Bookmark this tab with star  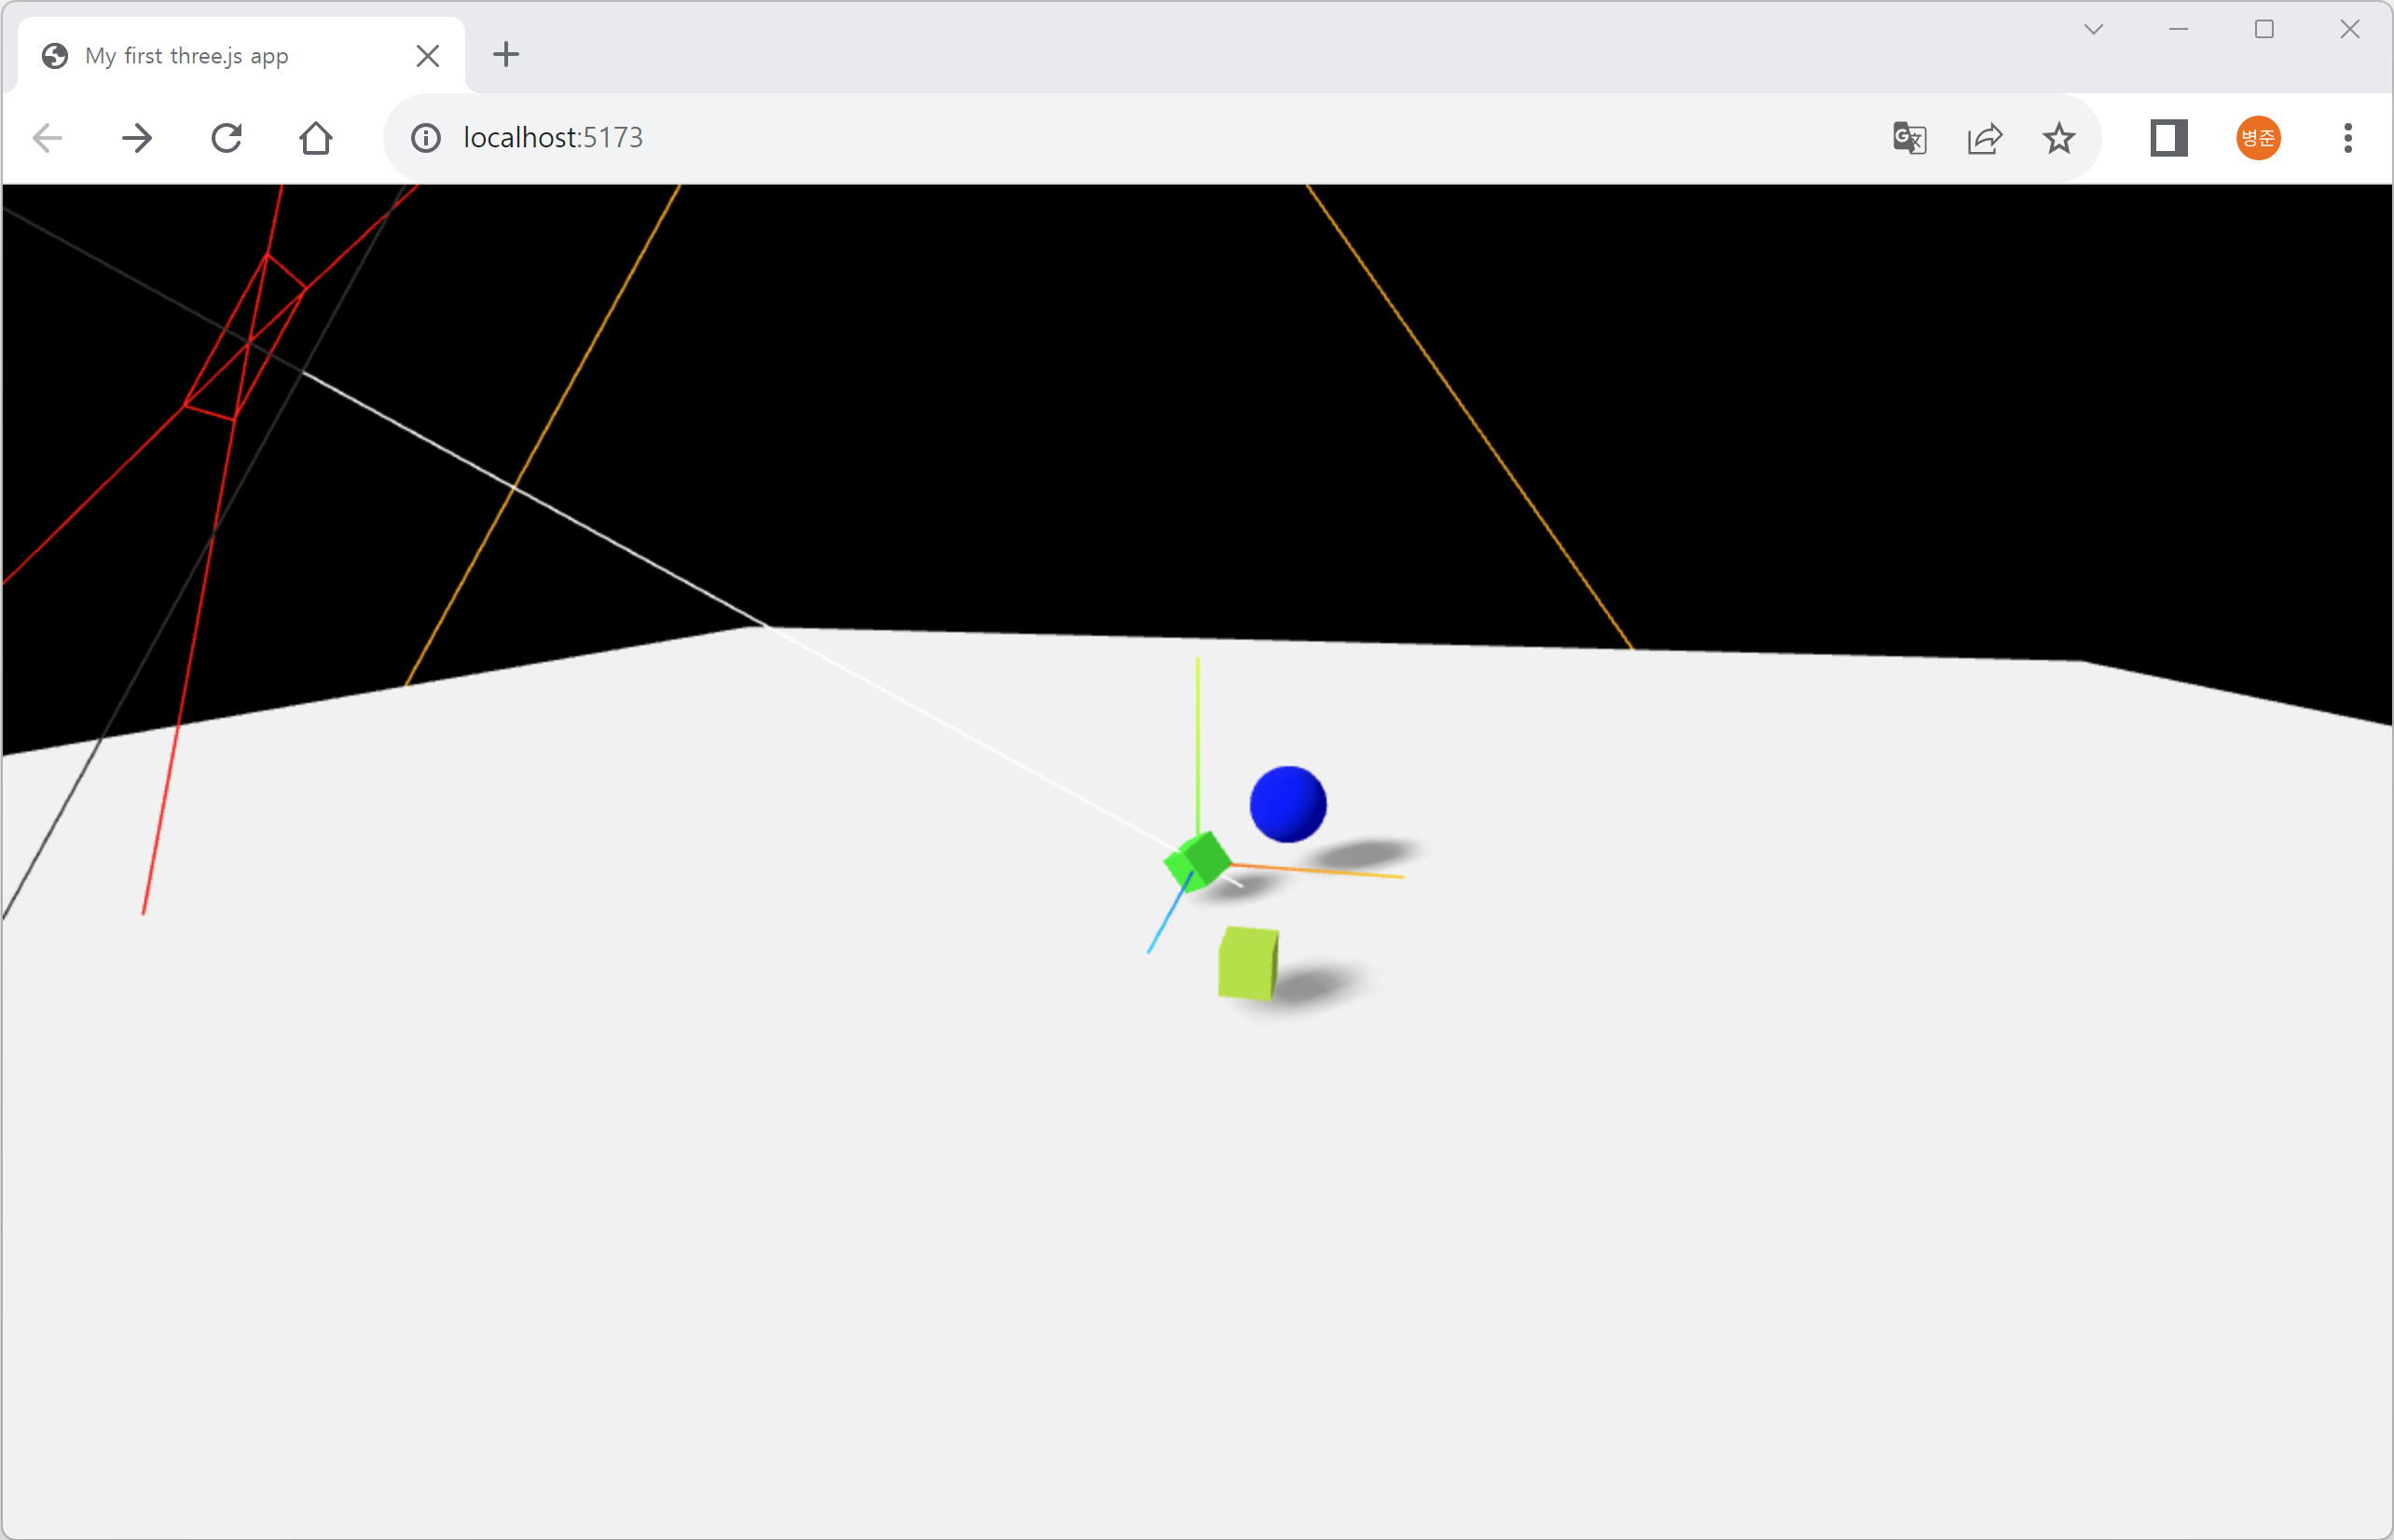pos(2059,138)
